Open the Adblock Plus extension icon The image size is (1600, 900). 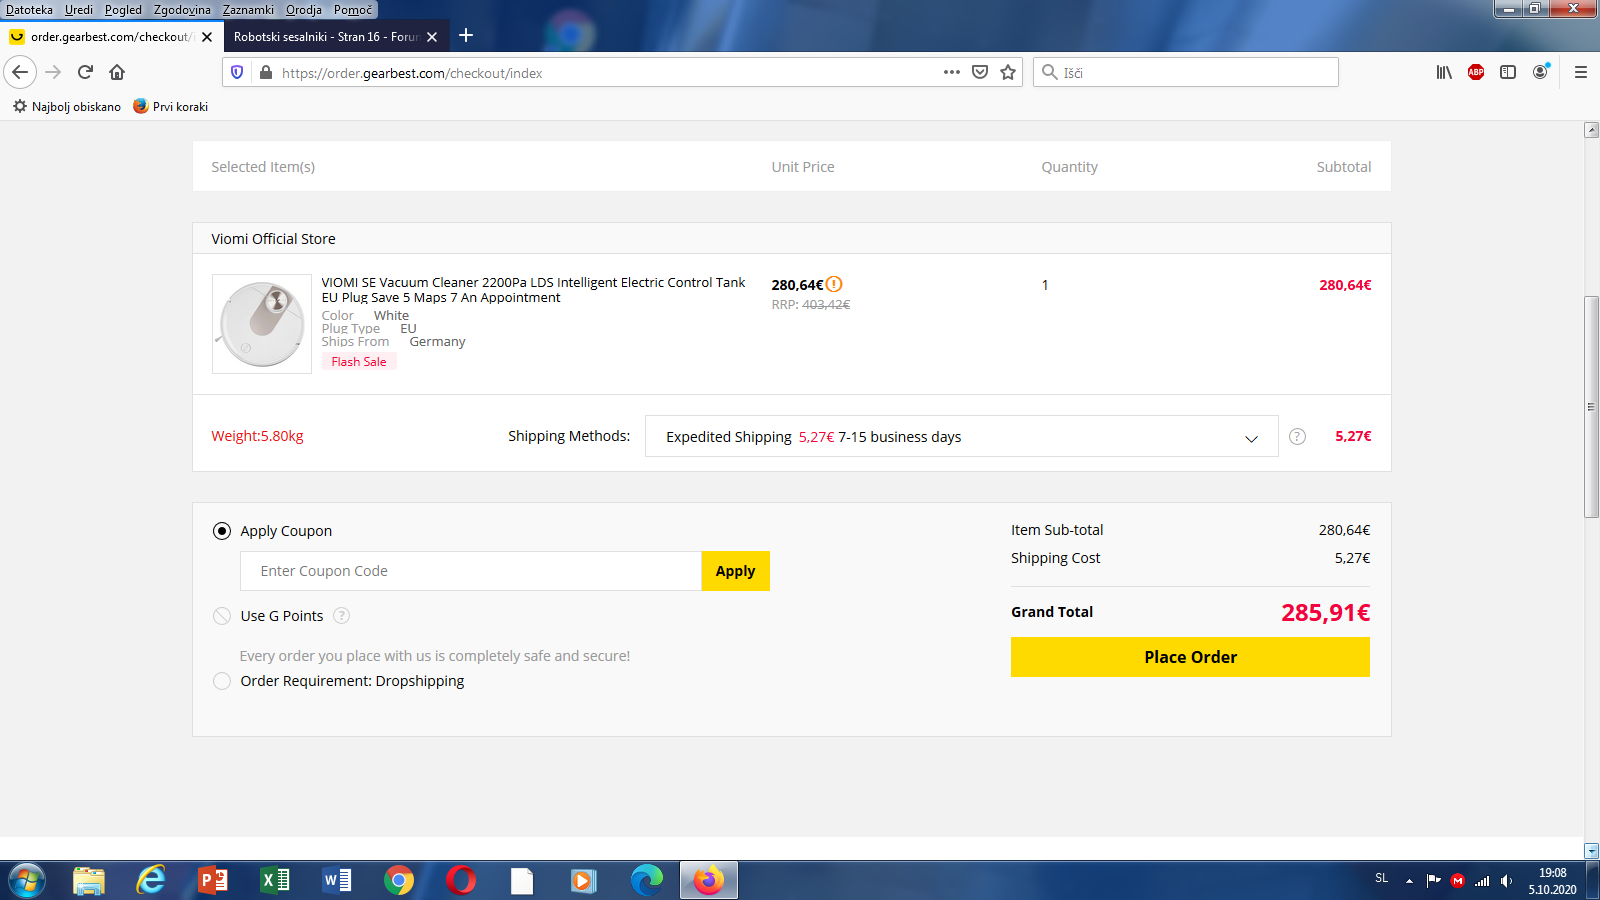click(x=1475, y=72)
